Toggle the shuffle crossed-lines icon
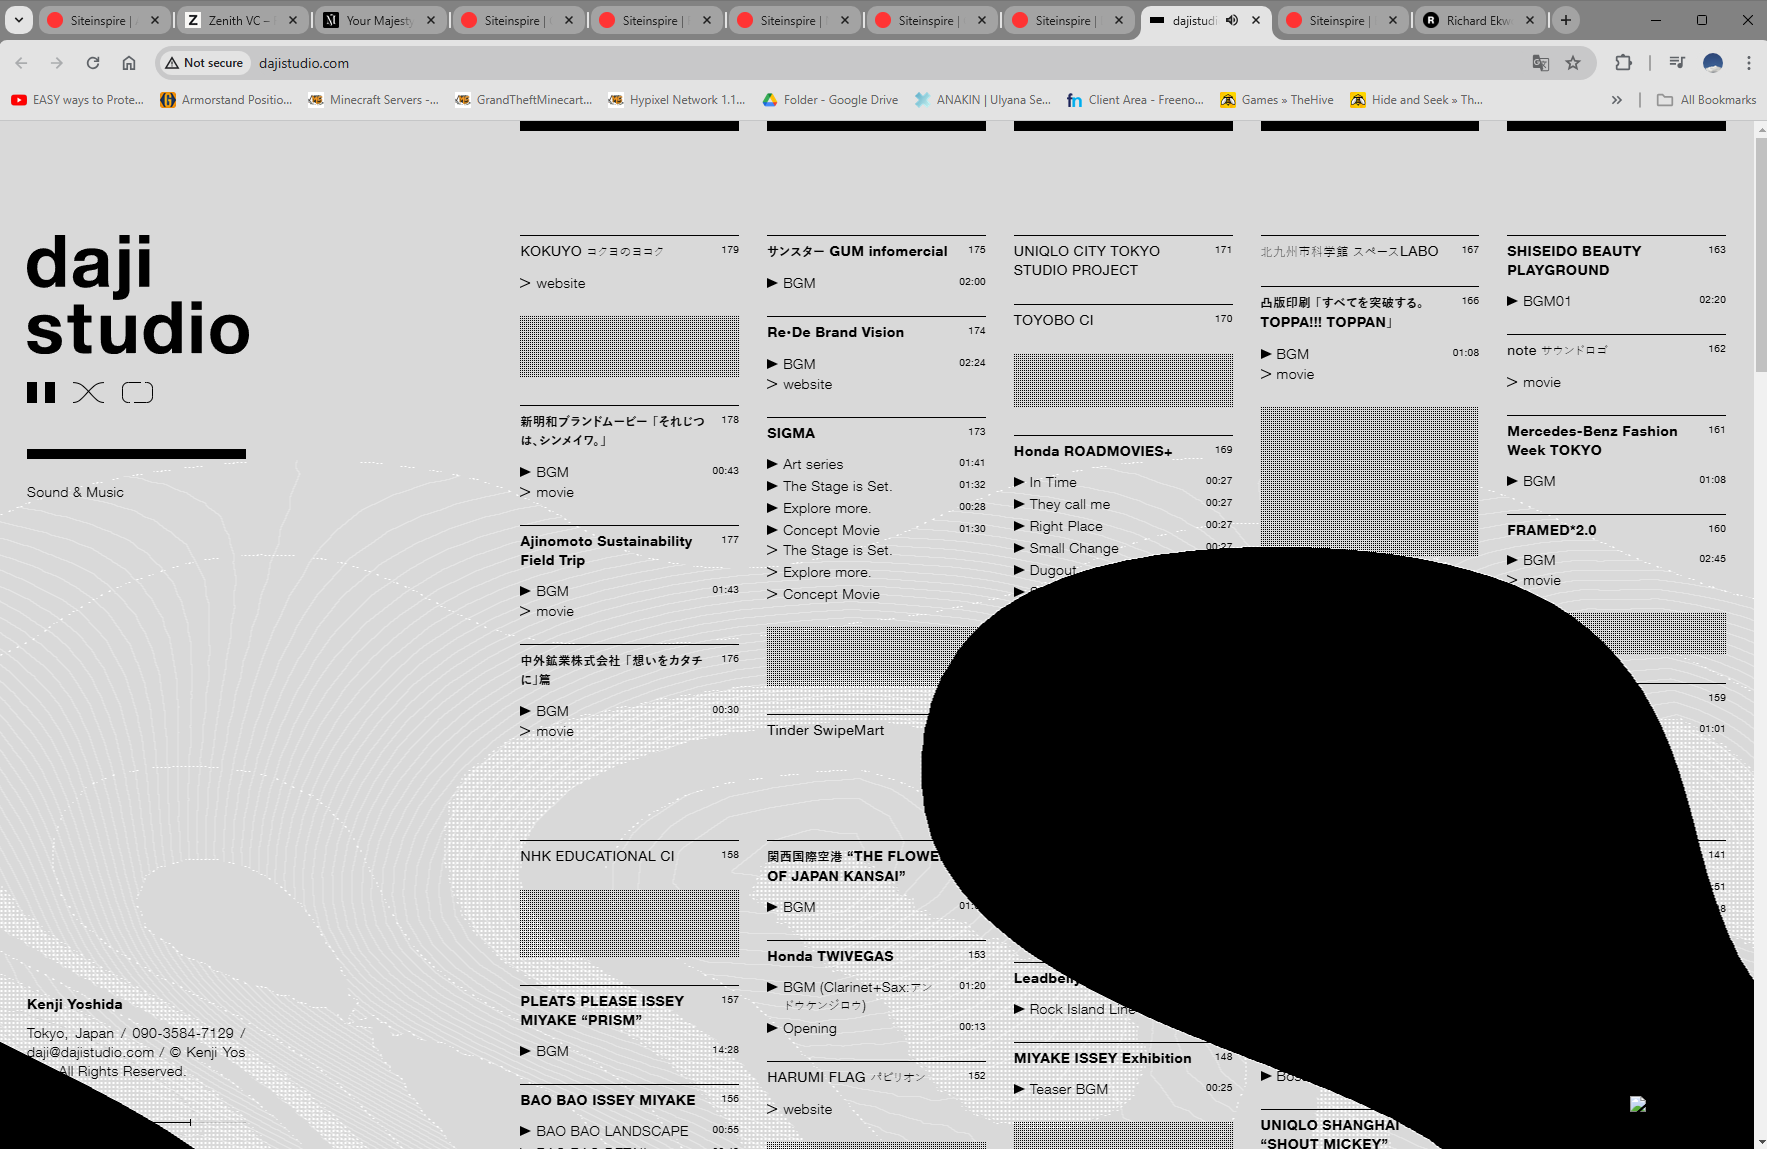 (x=88, y=393)
